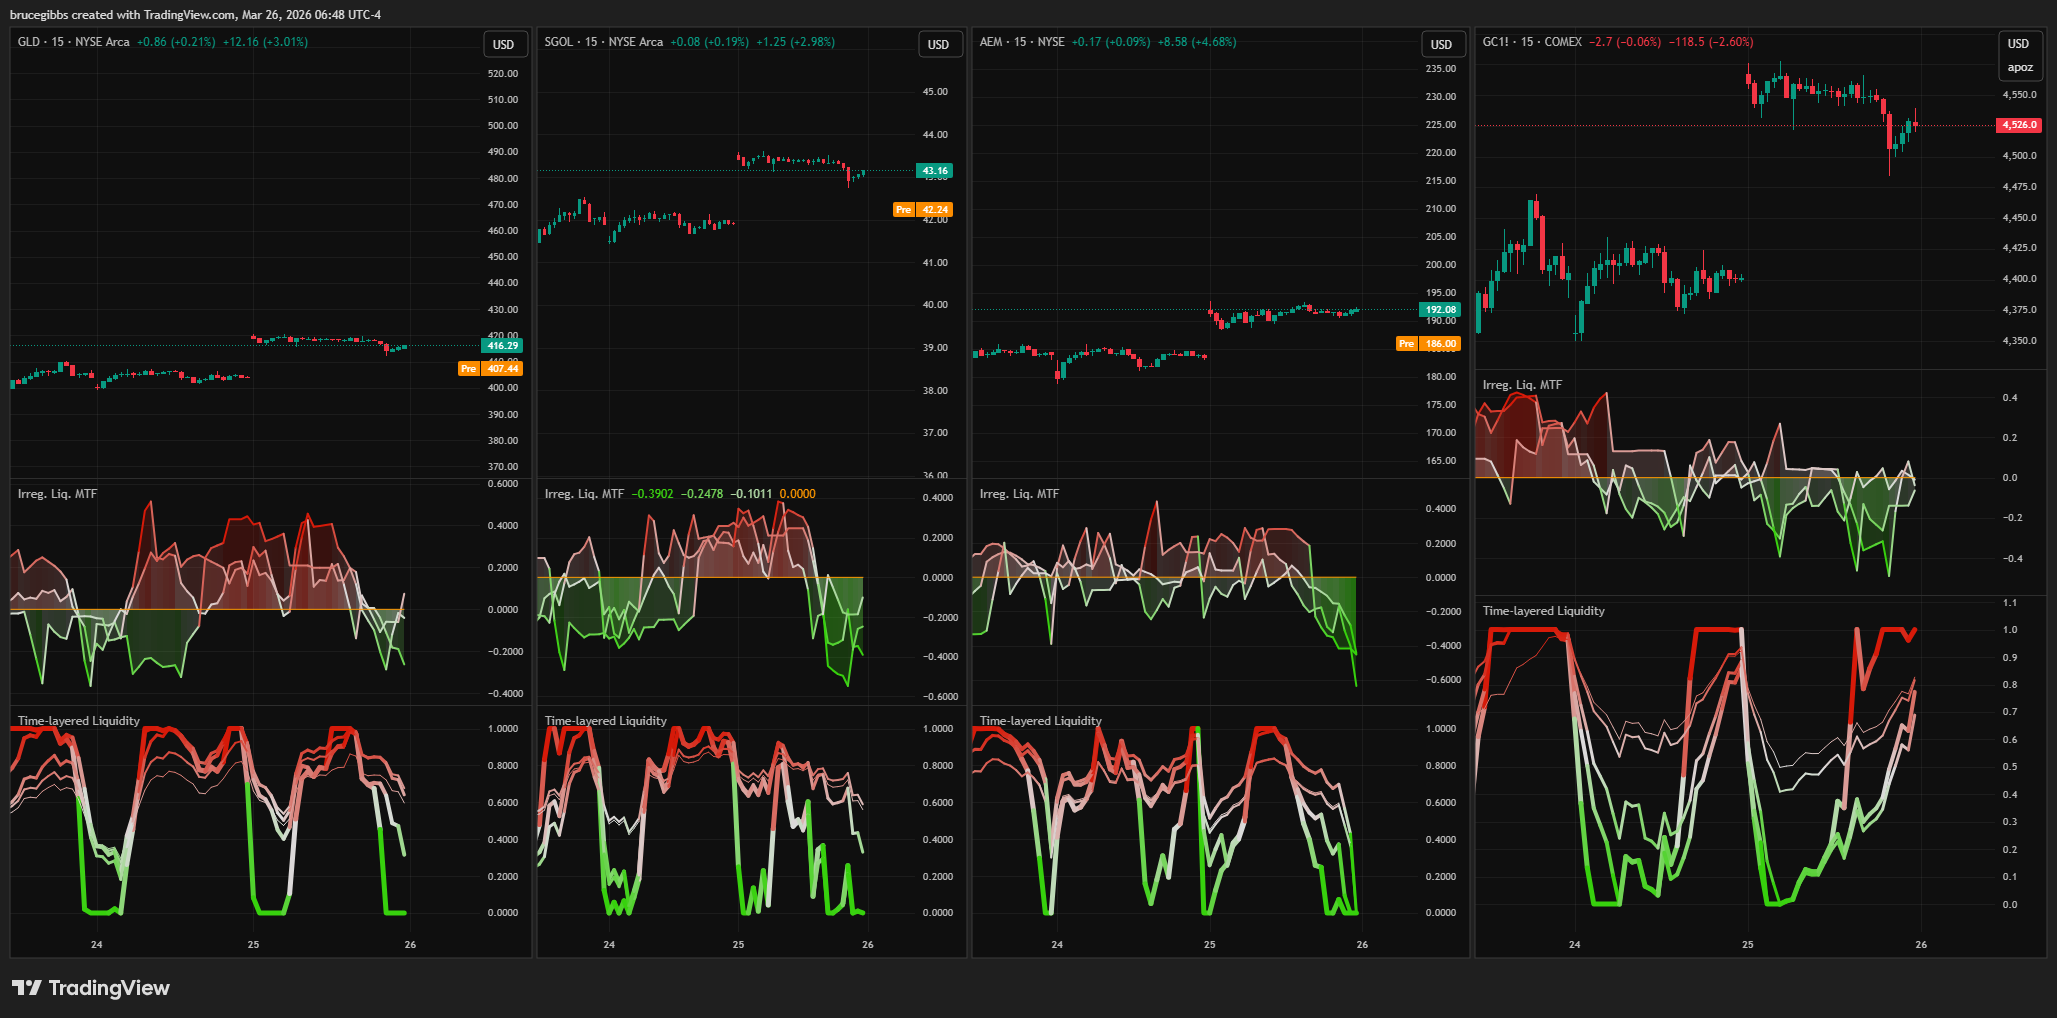Click the orange 0.0000 value in SGOL indicator legend
This screenshot has height=1018, width=2057.
(x=797, y=494)
